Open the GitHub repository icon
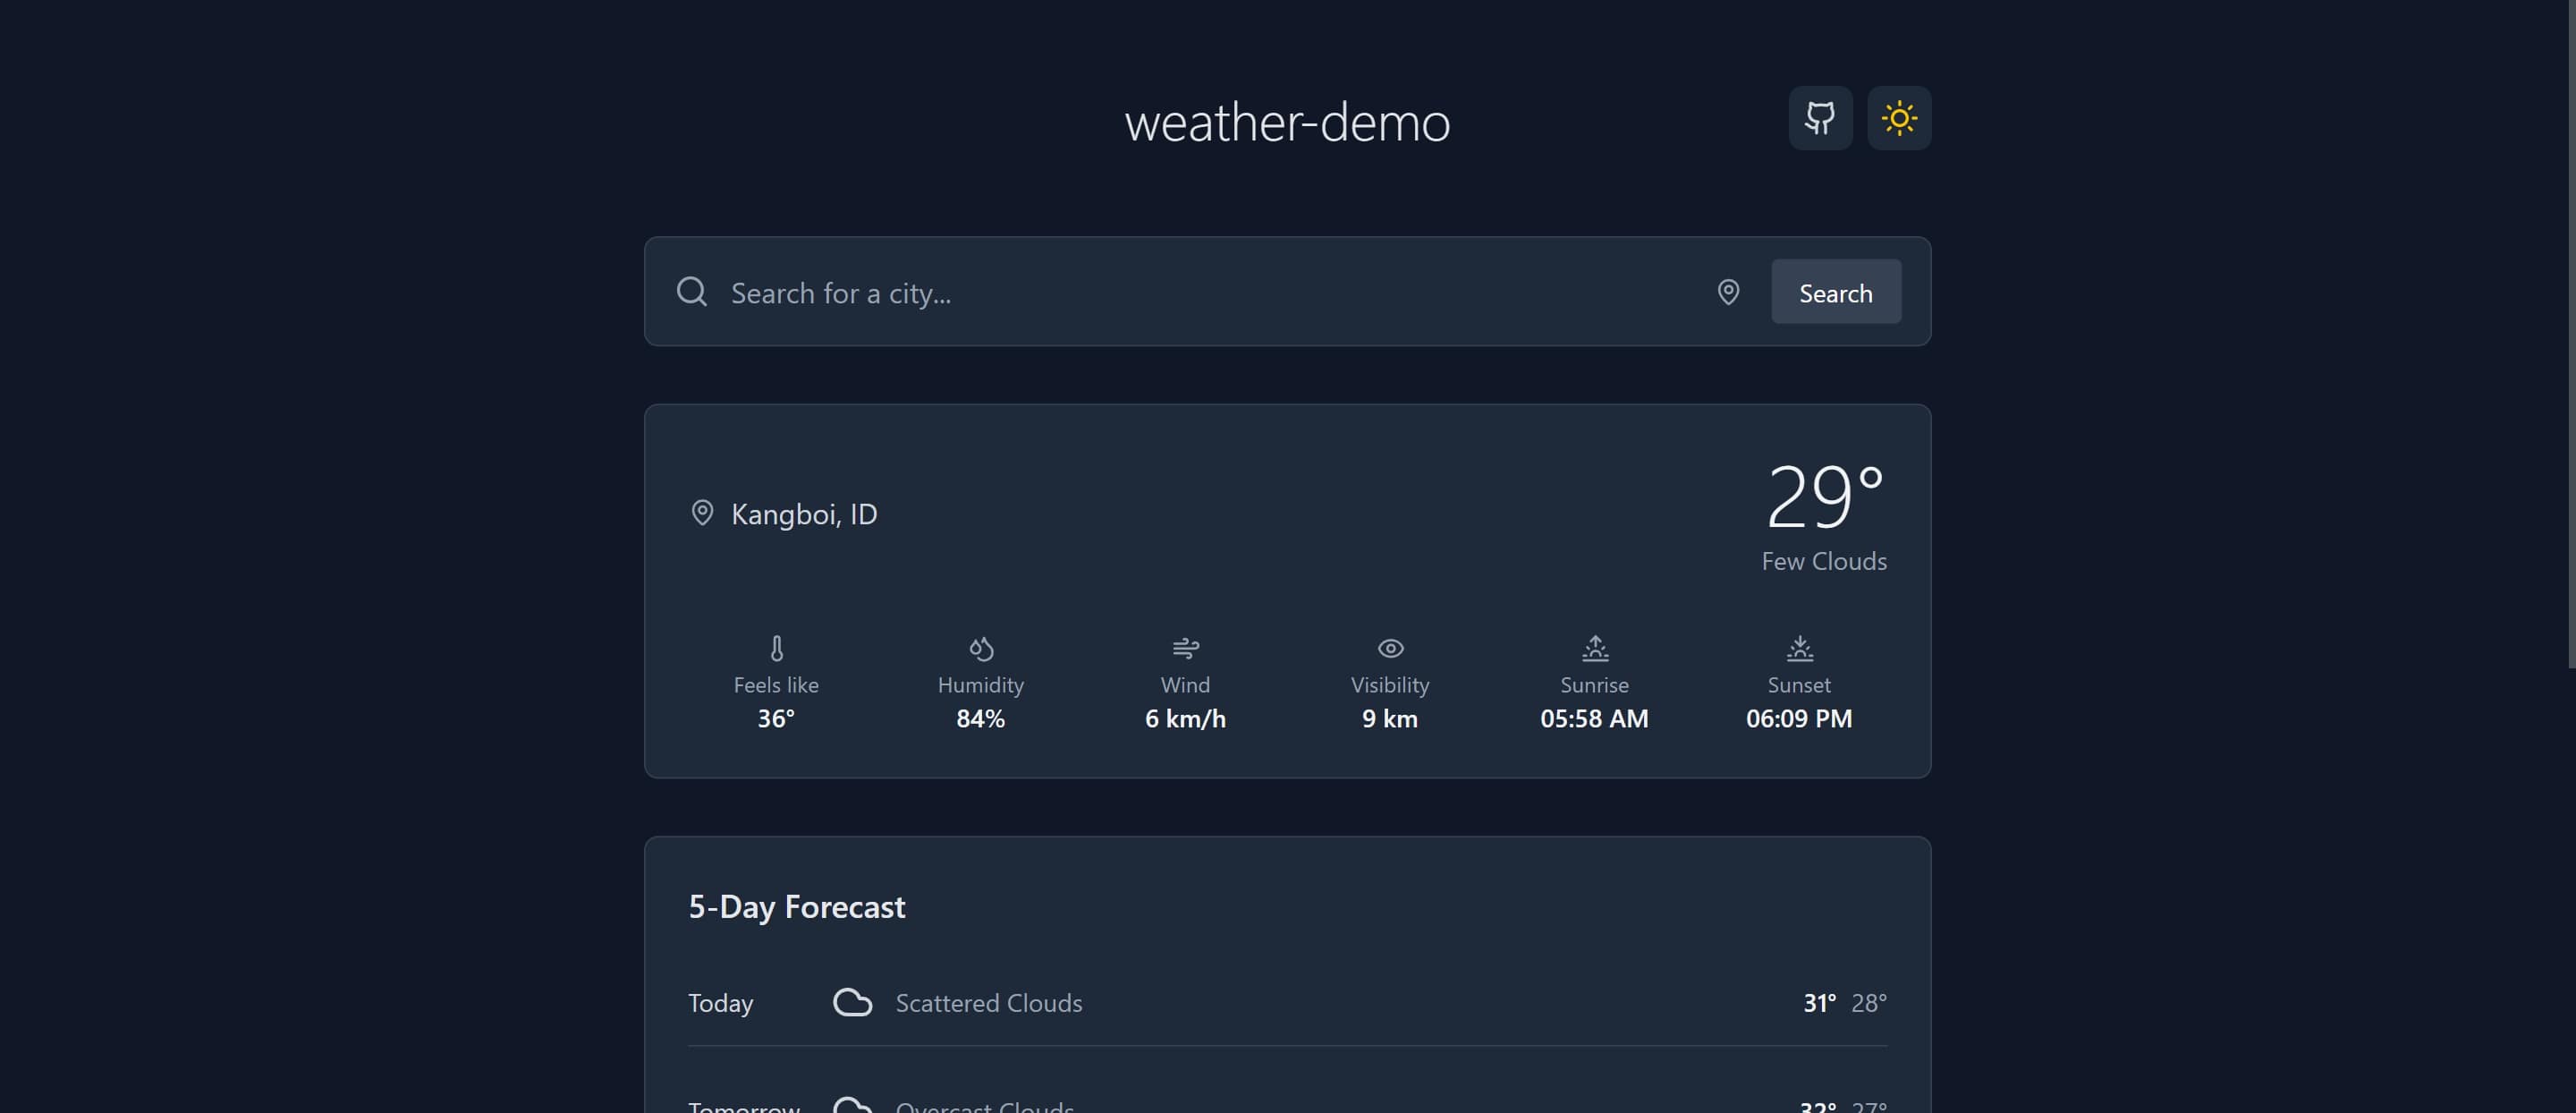This screenshot has width=2576, height=1113. [1820, 118]
